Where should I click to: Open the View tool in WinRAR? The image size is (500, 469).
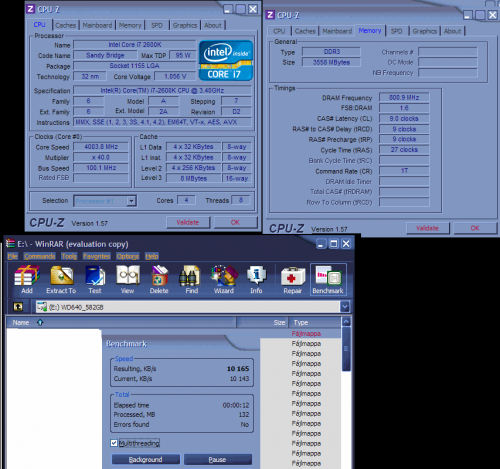click(x=128, y=279)
